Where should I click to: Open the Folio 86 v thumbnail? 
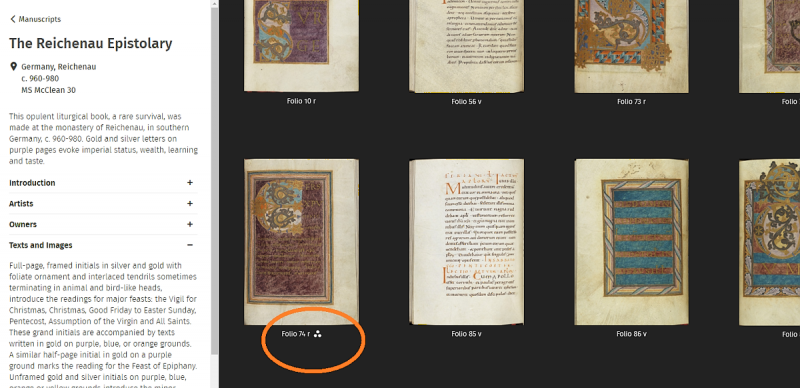(x=632, y=241)
